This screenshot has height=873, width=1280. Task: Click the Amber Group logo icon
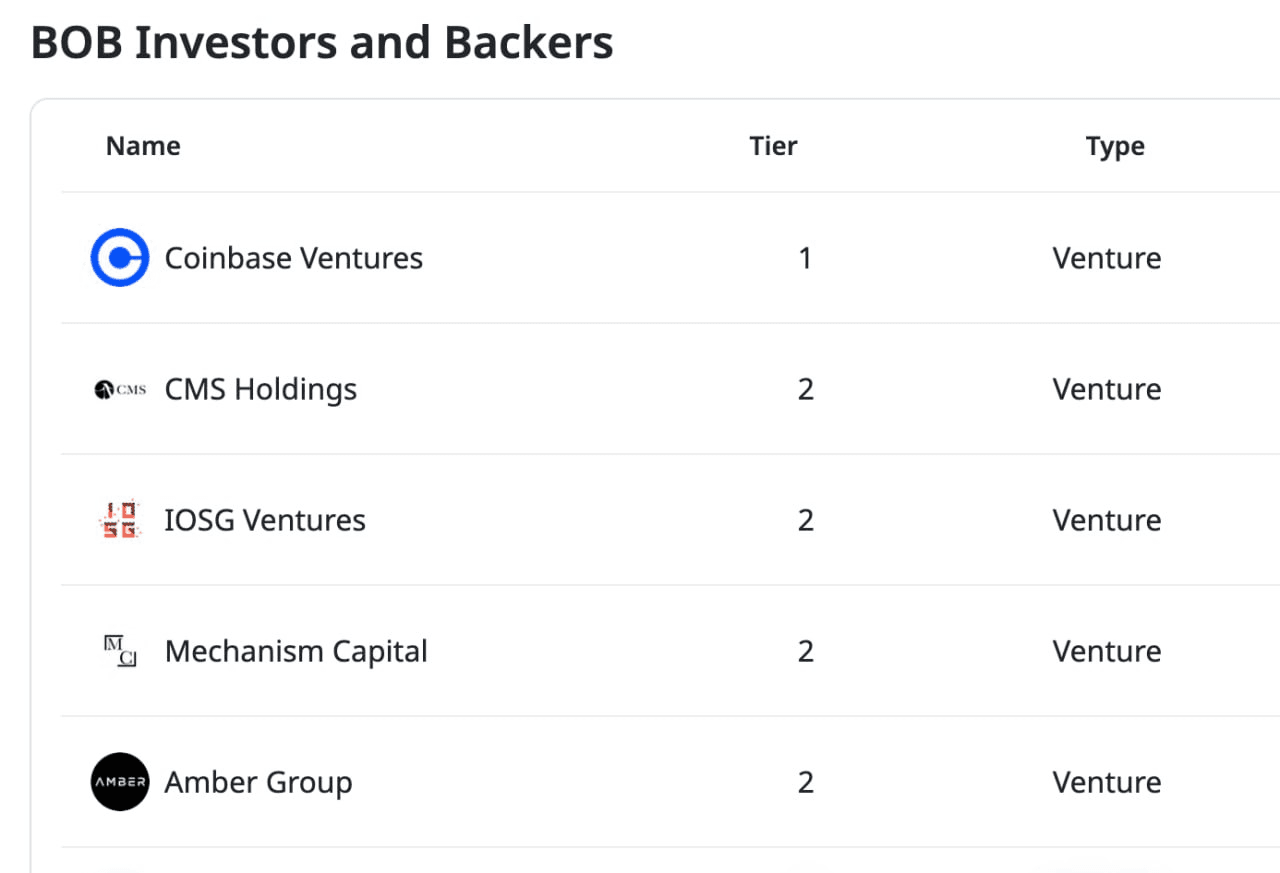point(120,782)
